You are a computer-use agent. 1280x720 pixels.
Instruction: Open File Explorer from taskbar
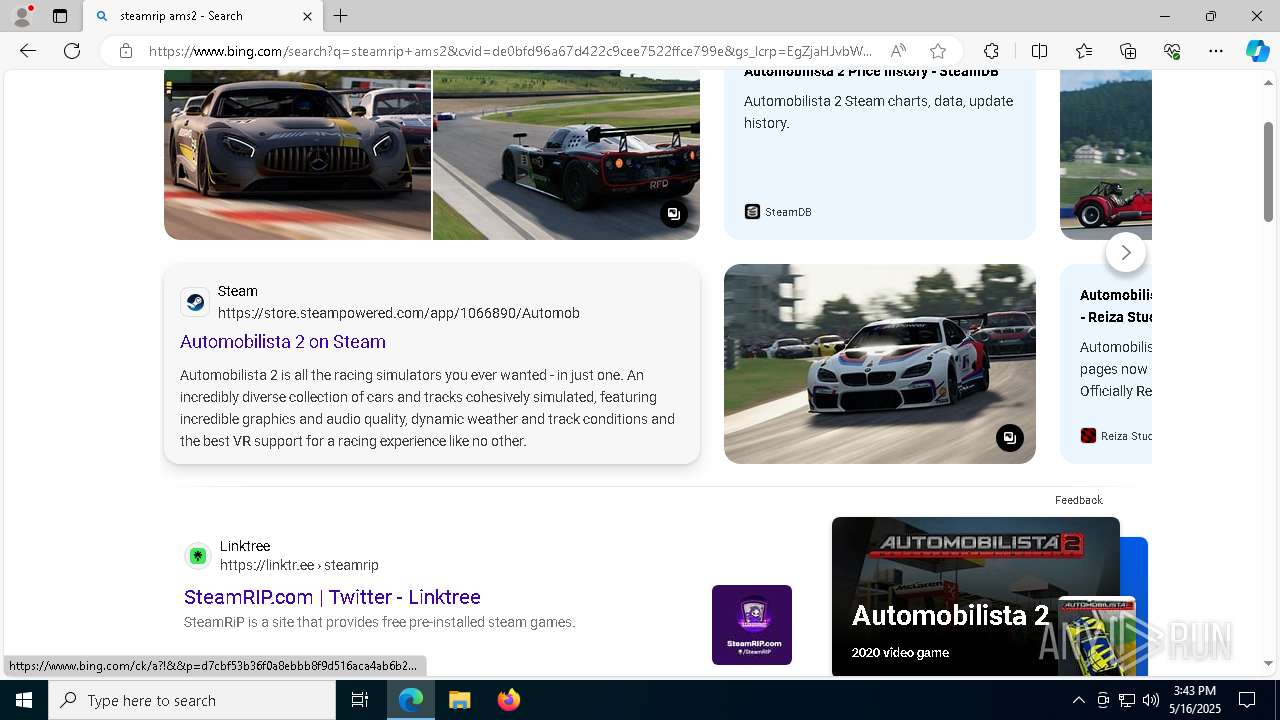pyautogui.click(x=459, y=700)
